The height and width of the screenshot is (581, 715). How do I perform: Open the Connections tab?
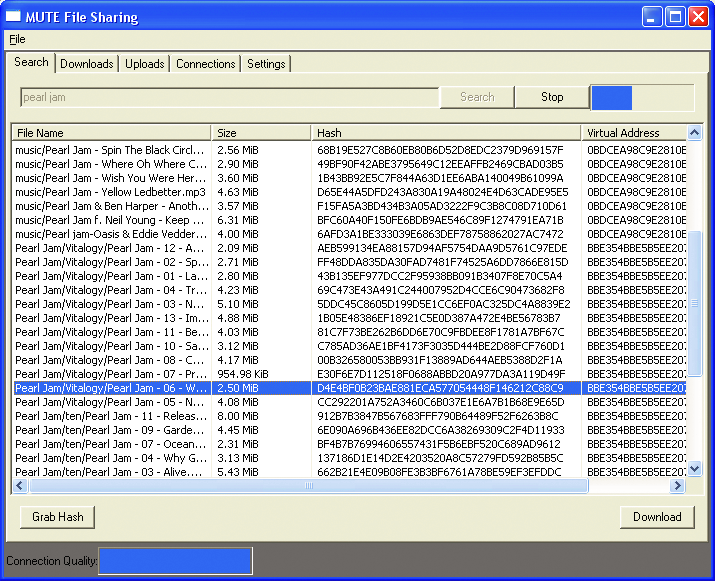click(x=205, y=64)
